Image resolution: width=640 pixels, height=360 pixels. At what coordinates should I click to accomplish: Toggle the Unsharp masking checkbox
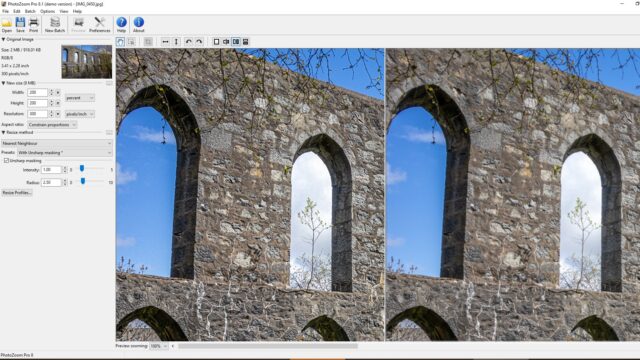pos(6,161)
